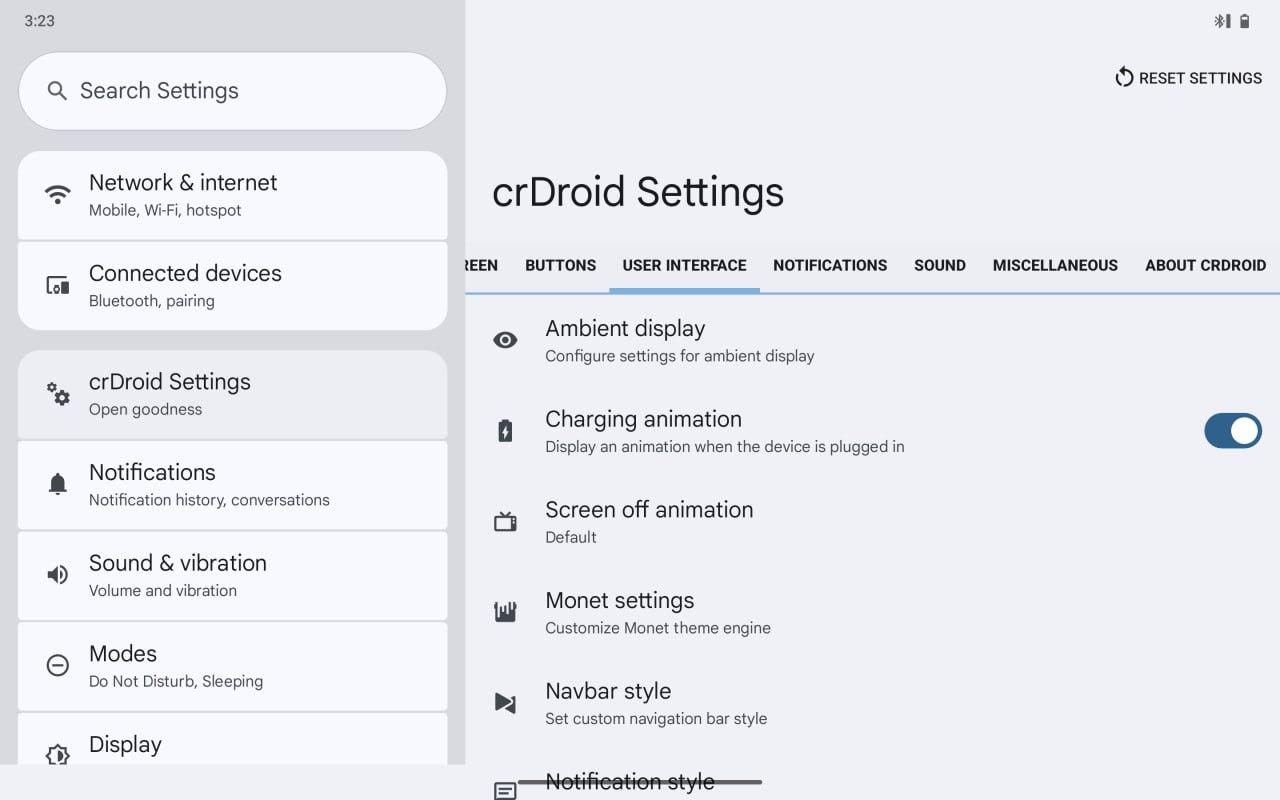1280x800 pixels.
Task: Click 'Configure settings for ambient display' subtitle
Action: point(680,356)
